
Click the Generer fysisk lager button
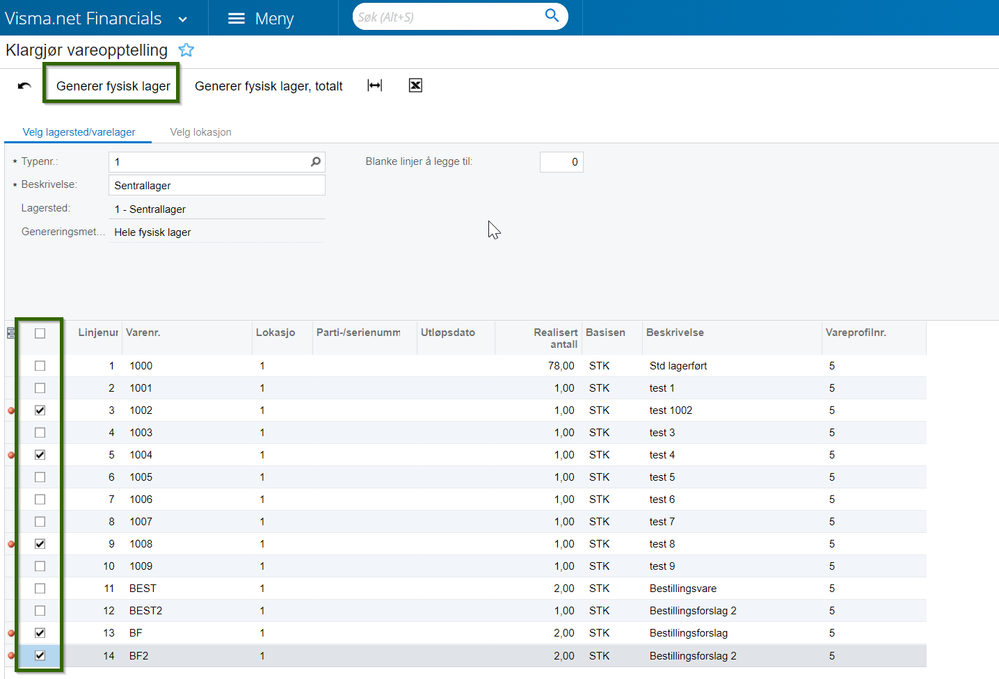pos(113,86)
